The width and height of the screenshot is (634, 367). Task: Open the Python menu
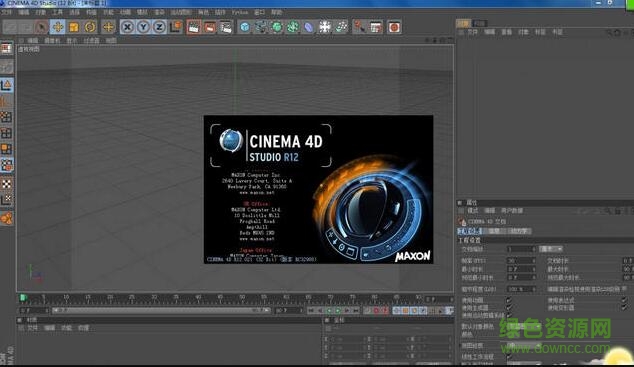(240, 13)
